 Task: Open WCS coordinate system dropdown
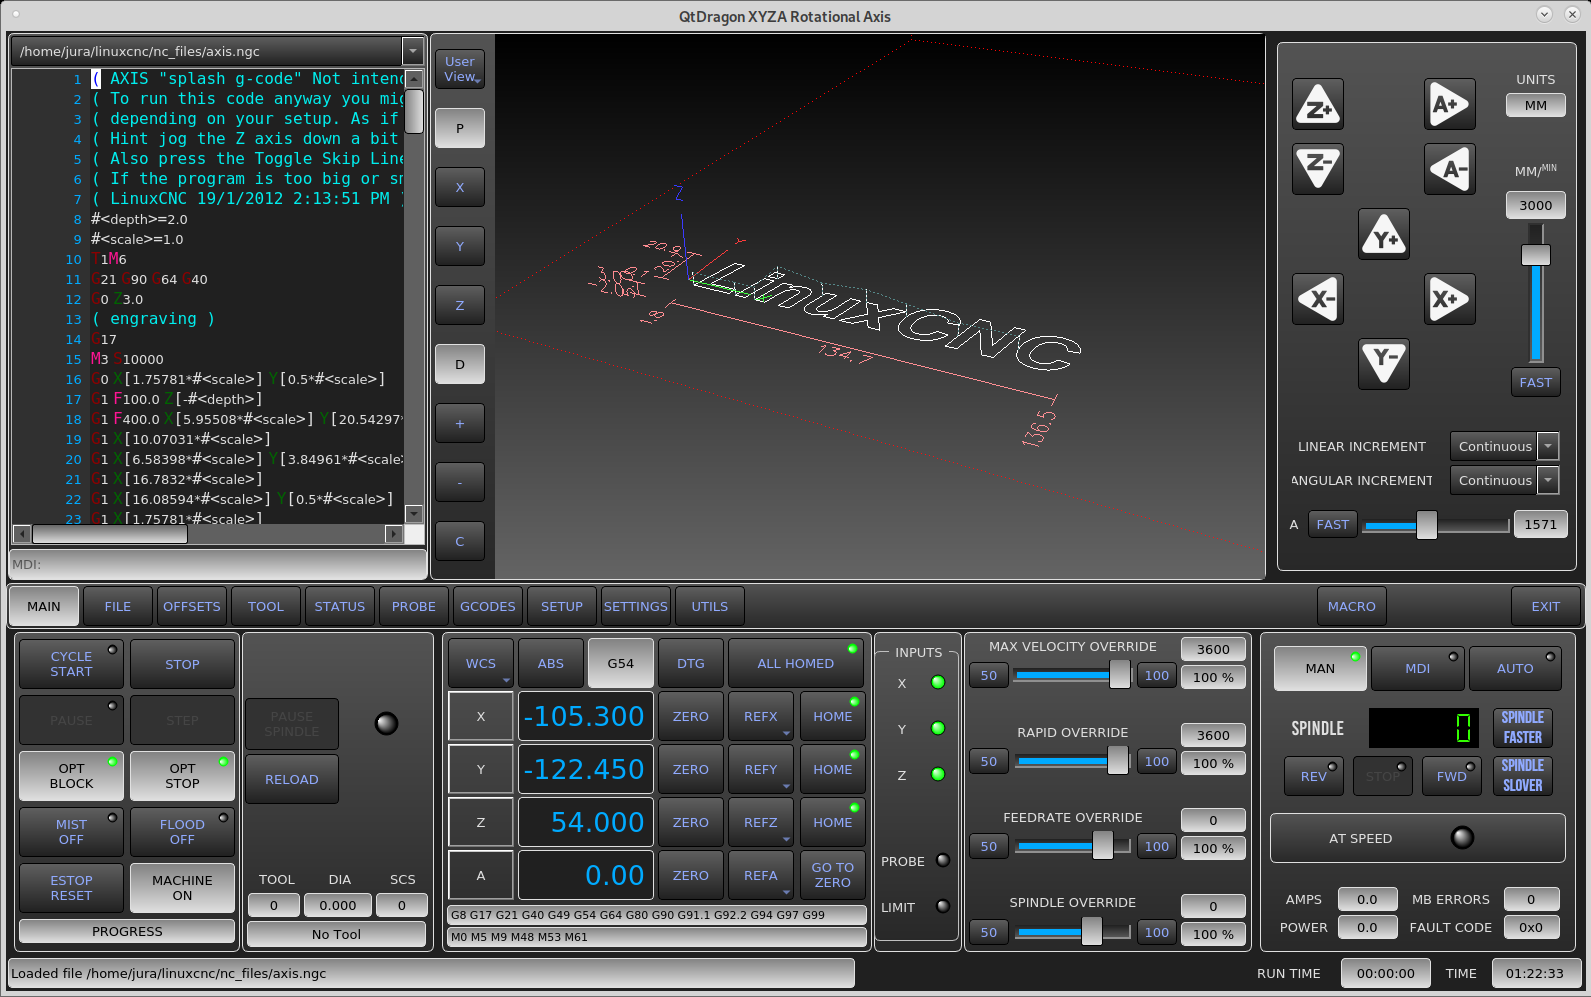point(481,663)
